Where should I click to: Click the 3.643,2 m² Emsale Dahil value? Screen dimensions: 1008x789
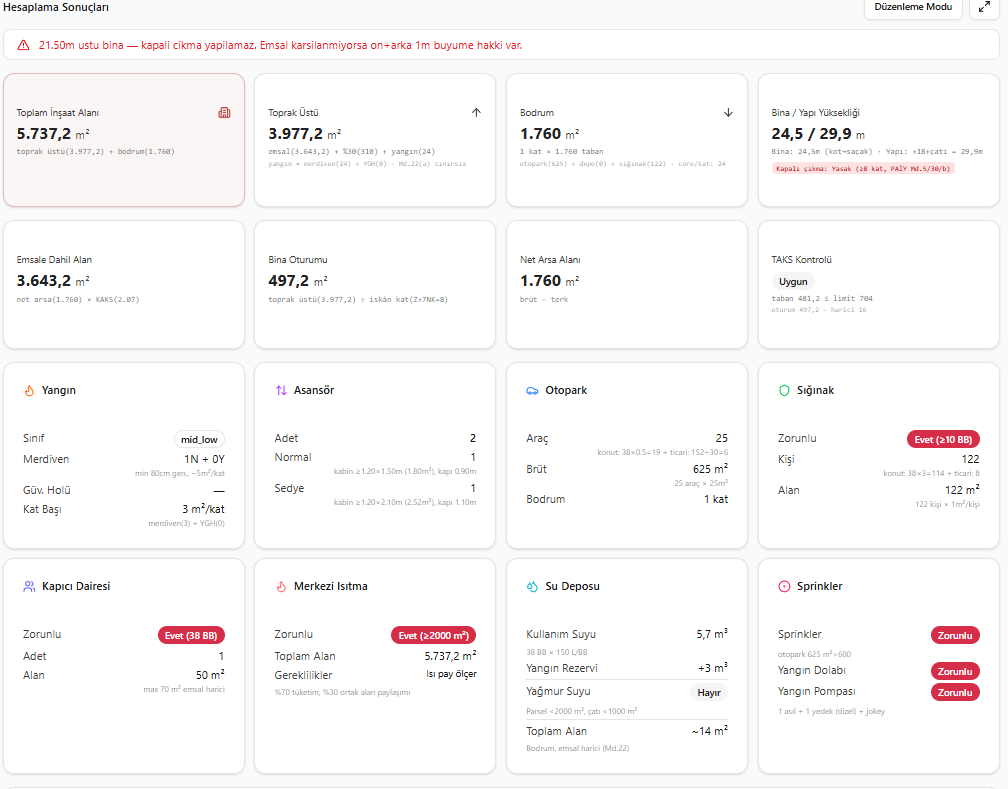click(53, 281)
